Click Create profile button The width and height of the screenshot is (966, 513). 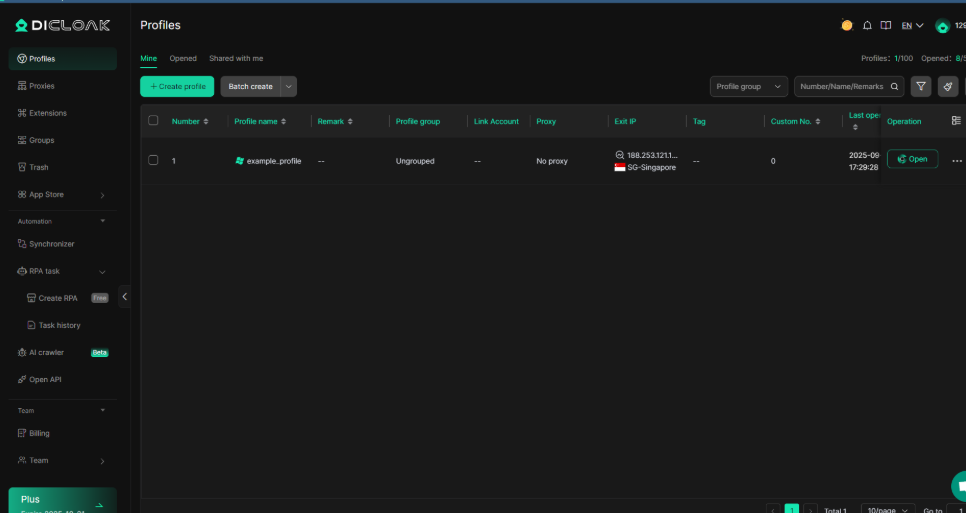coord(177,87)
